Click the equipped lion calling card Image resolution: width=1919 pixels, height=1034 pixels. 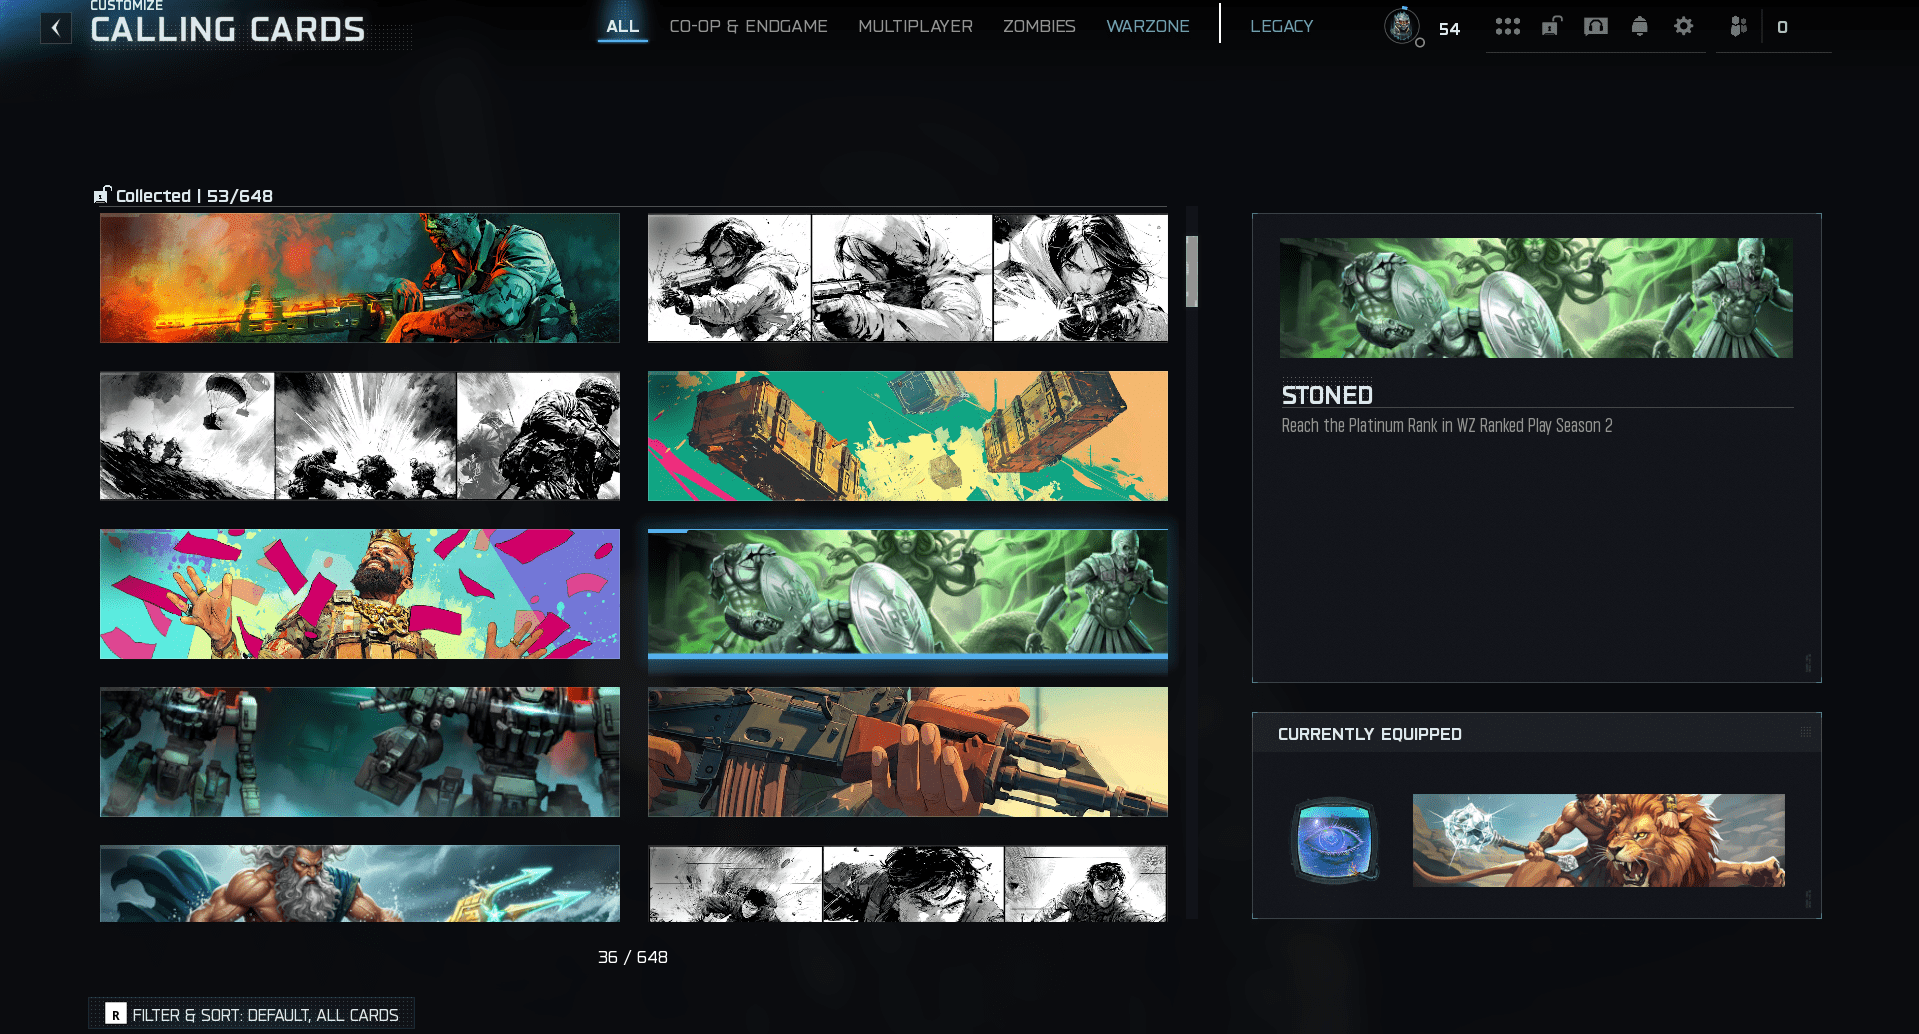(1598, 840)
